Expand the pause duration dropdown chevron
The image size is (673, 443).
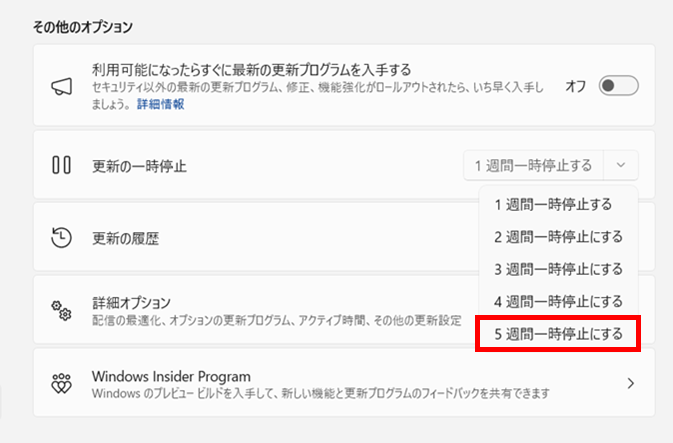622,164
